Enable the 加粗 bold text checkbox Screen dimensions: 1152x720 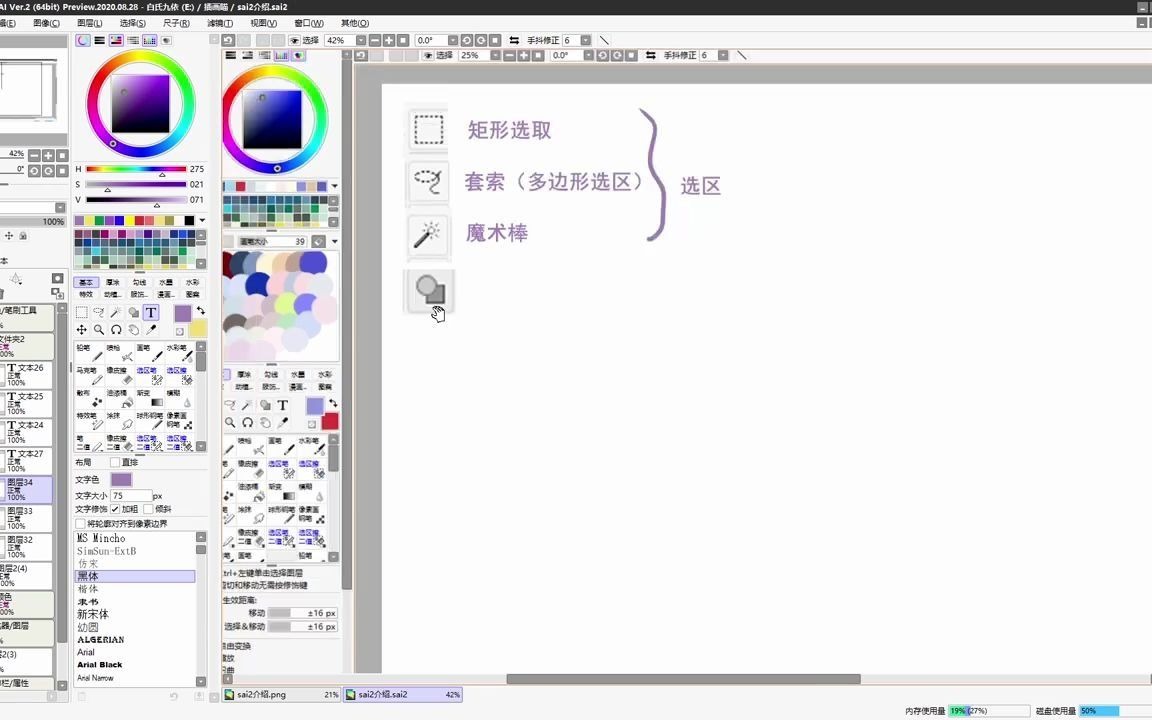pos(115,509)
